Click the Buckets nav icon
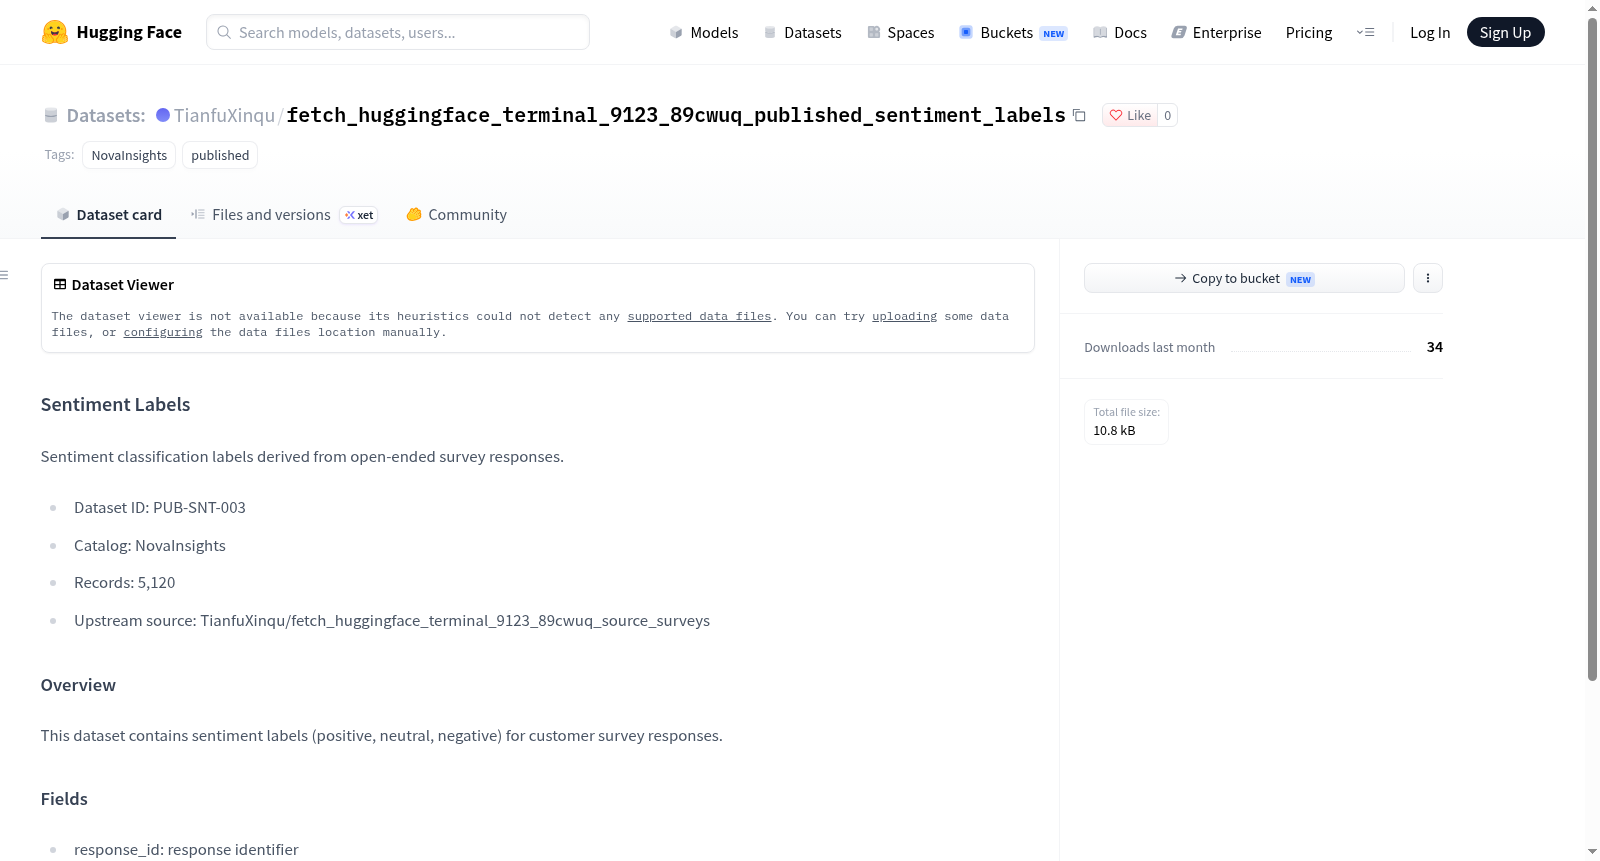This screenshot has width=1600, height=861. coord(966,32)
